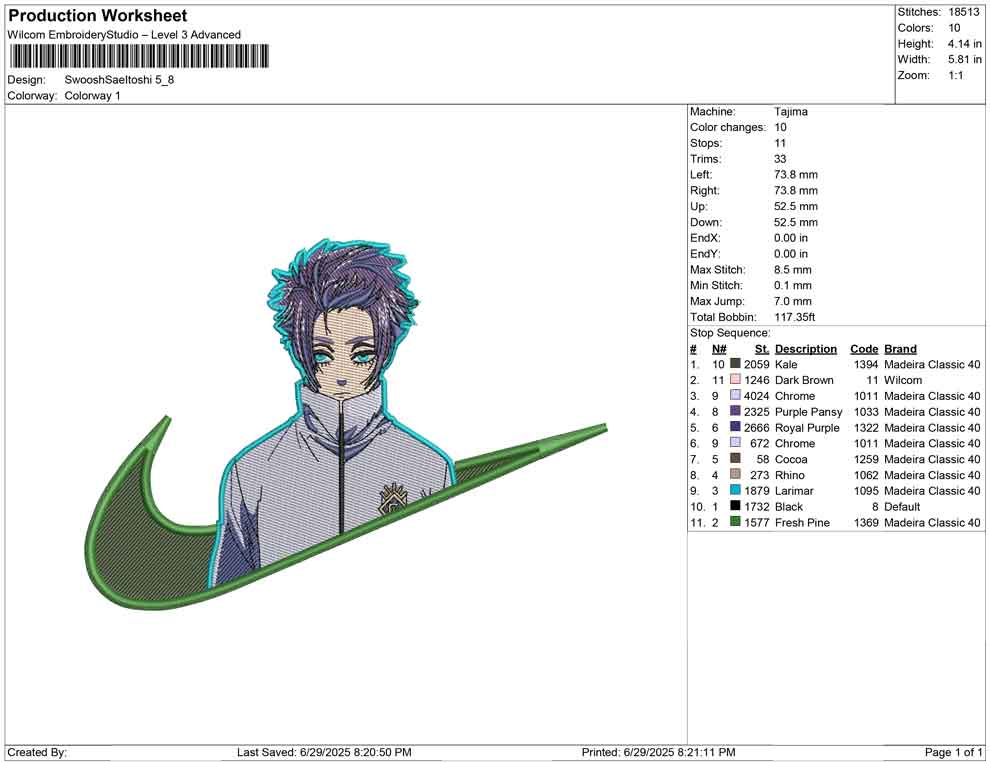The image size is (990, 762).
Task: Click the 'Created By:' footer label
Action: [37, 752]
